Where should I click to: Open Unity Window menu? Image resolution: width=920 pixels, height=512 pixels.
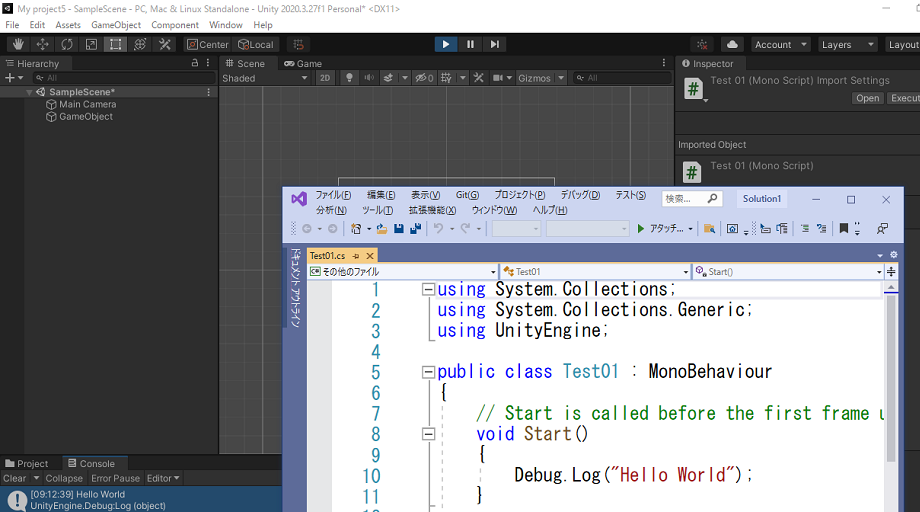(226, 25)
